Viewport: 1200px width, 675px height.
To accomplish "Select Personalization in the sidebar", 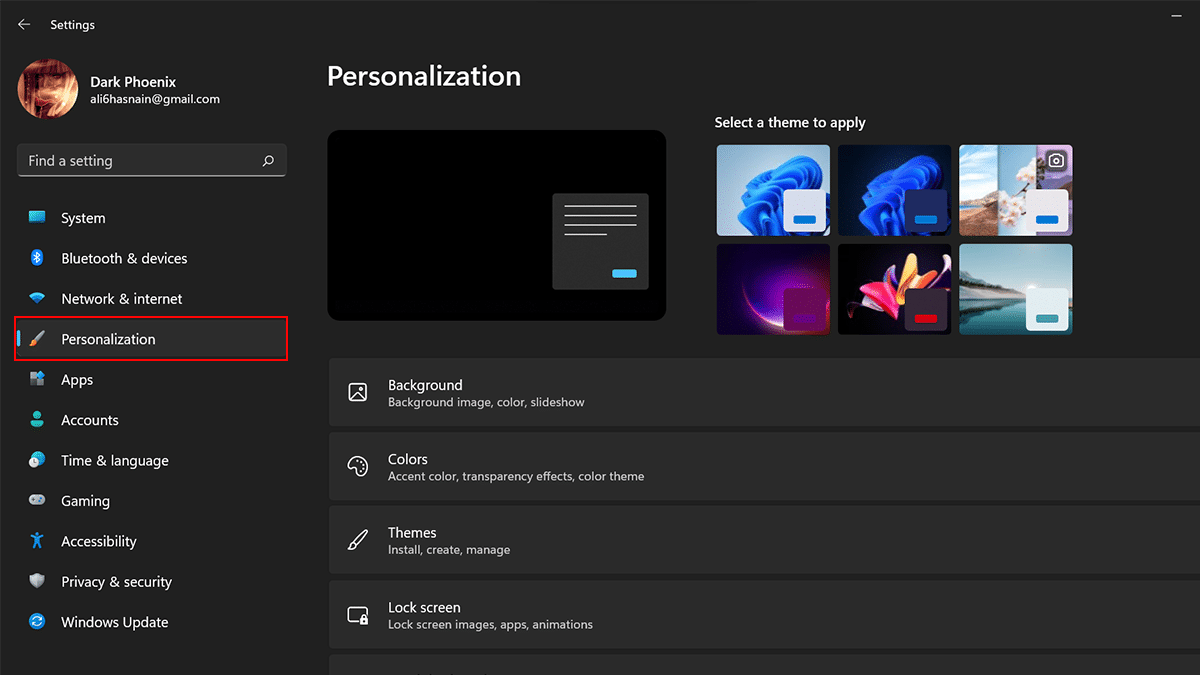I will [x=108, y=339].
